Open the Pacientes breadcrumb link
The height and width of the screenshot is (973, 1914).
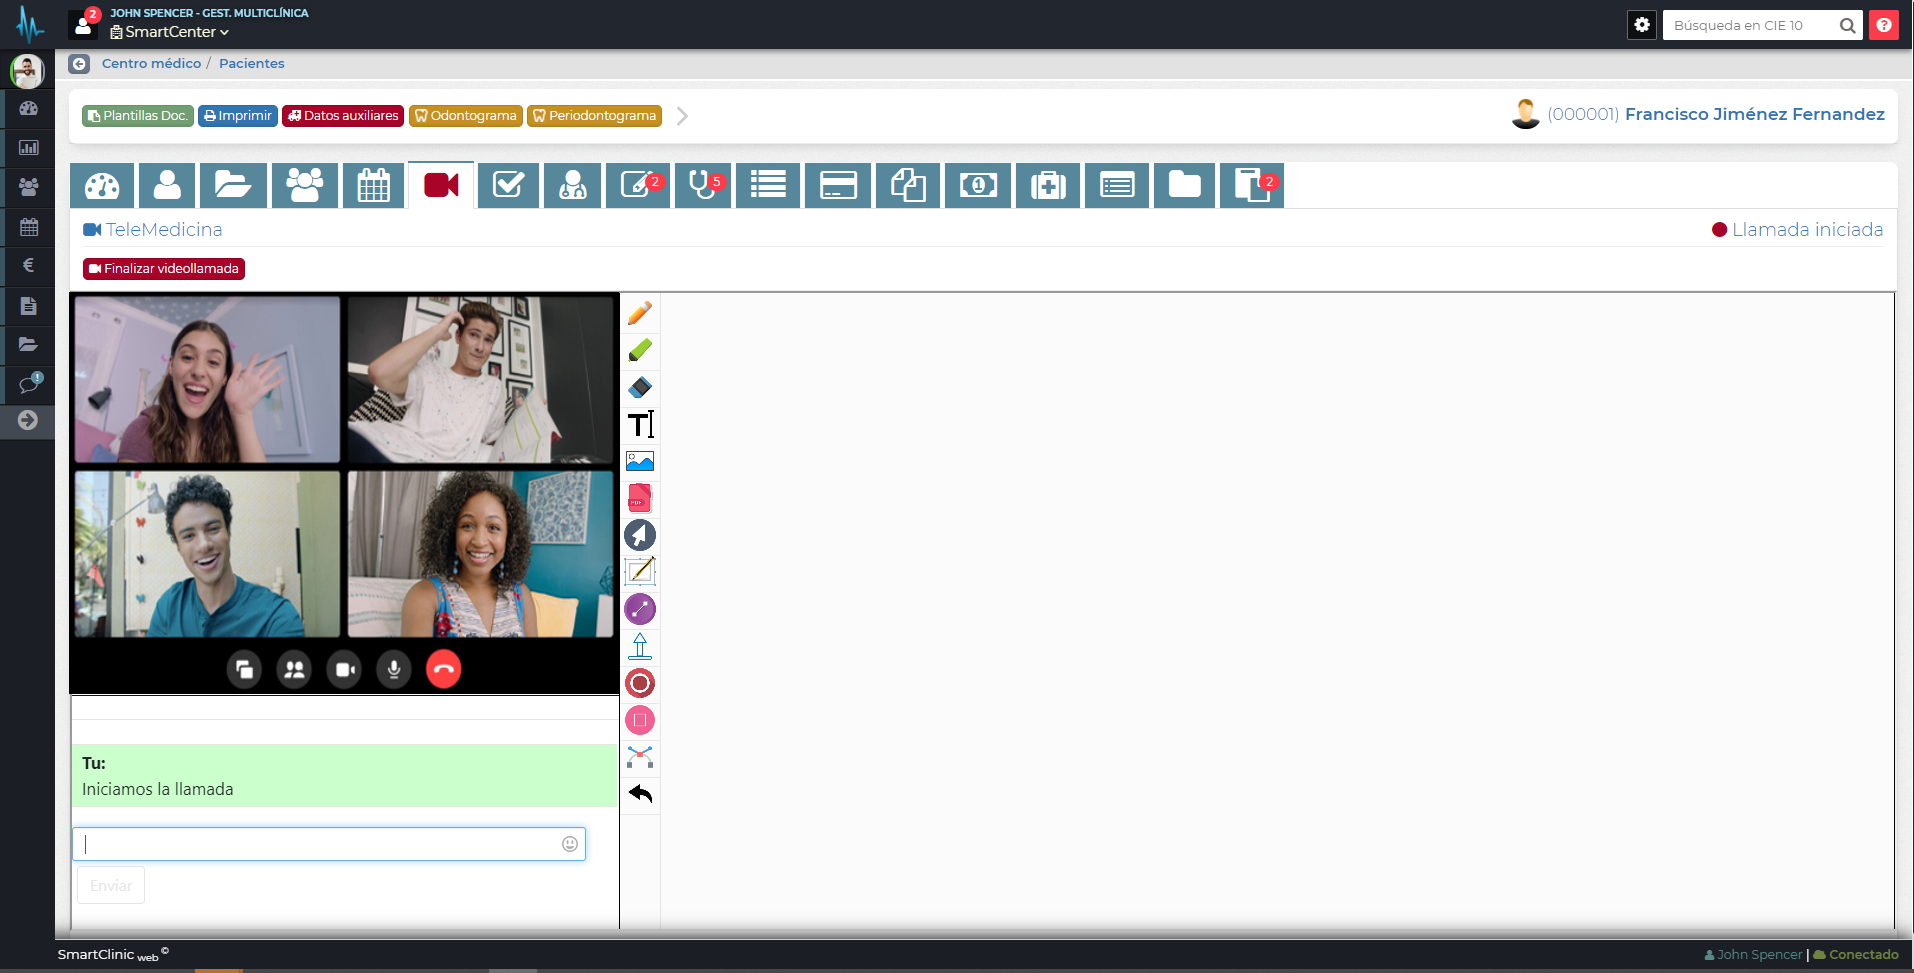(251, 63)
